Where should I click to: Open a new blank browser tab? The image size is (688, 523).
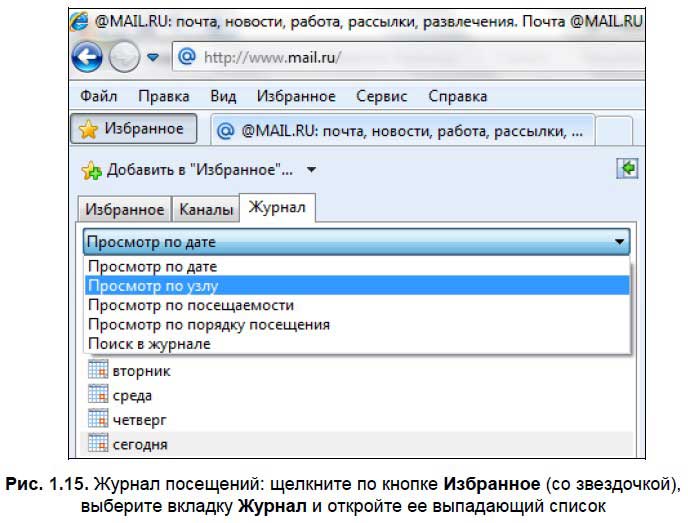(x=614, y=131)
